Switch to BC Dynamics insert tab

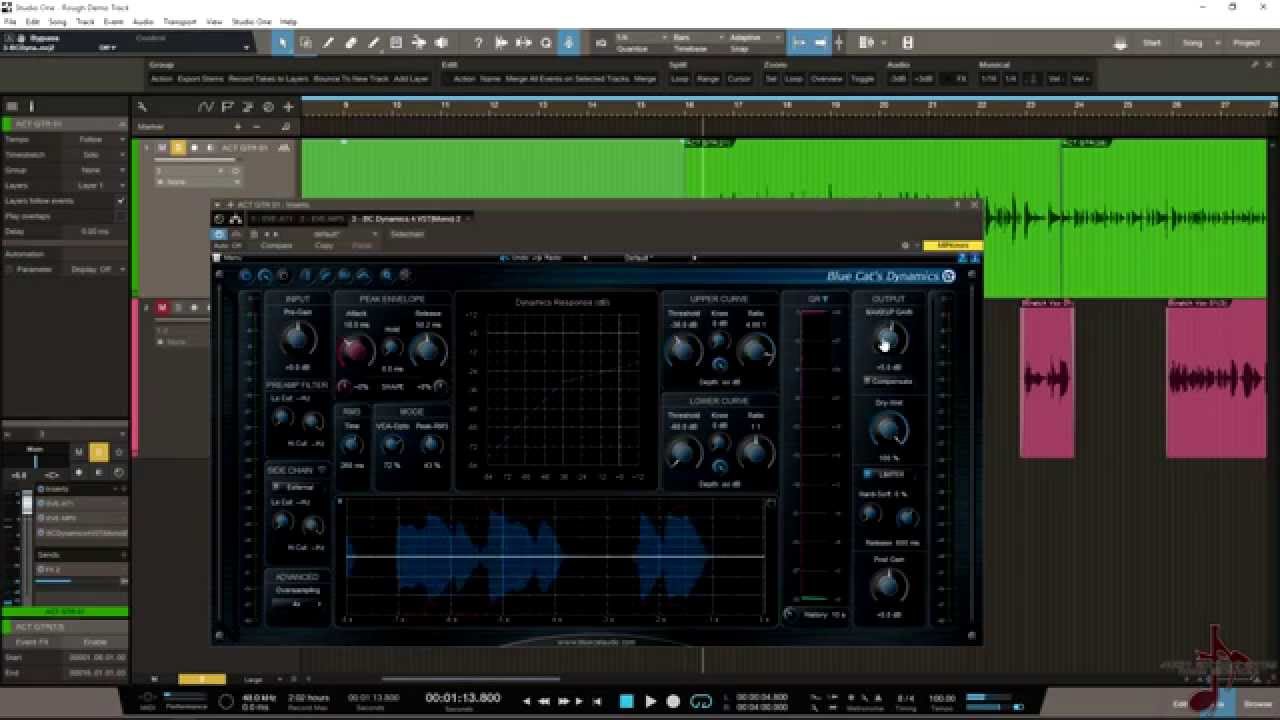[x=412, y=218]
